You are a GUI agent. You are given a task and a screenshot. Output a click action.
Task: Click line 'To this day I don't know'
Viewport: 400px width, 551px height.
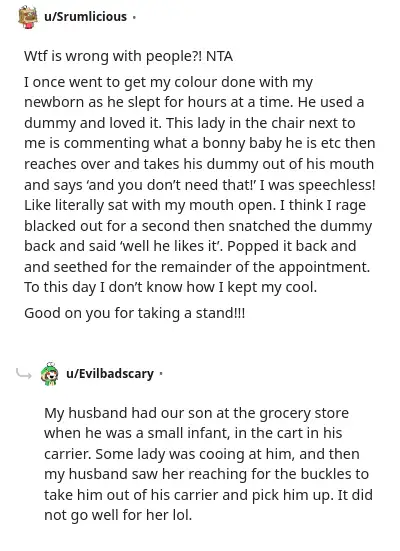[x=170, y=287]
